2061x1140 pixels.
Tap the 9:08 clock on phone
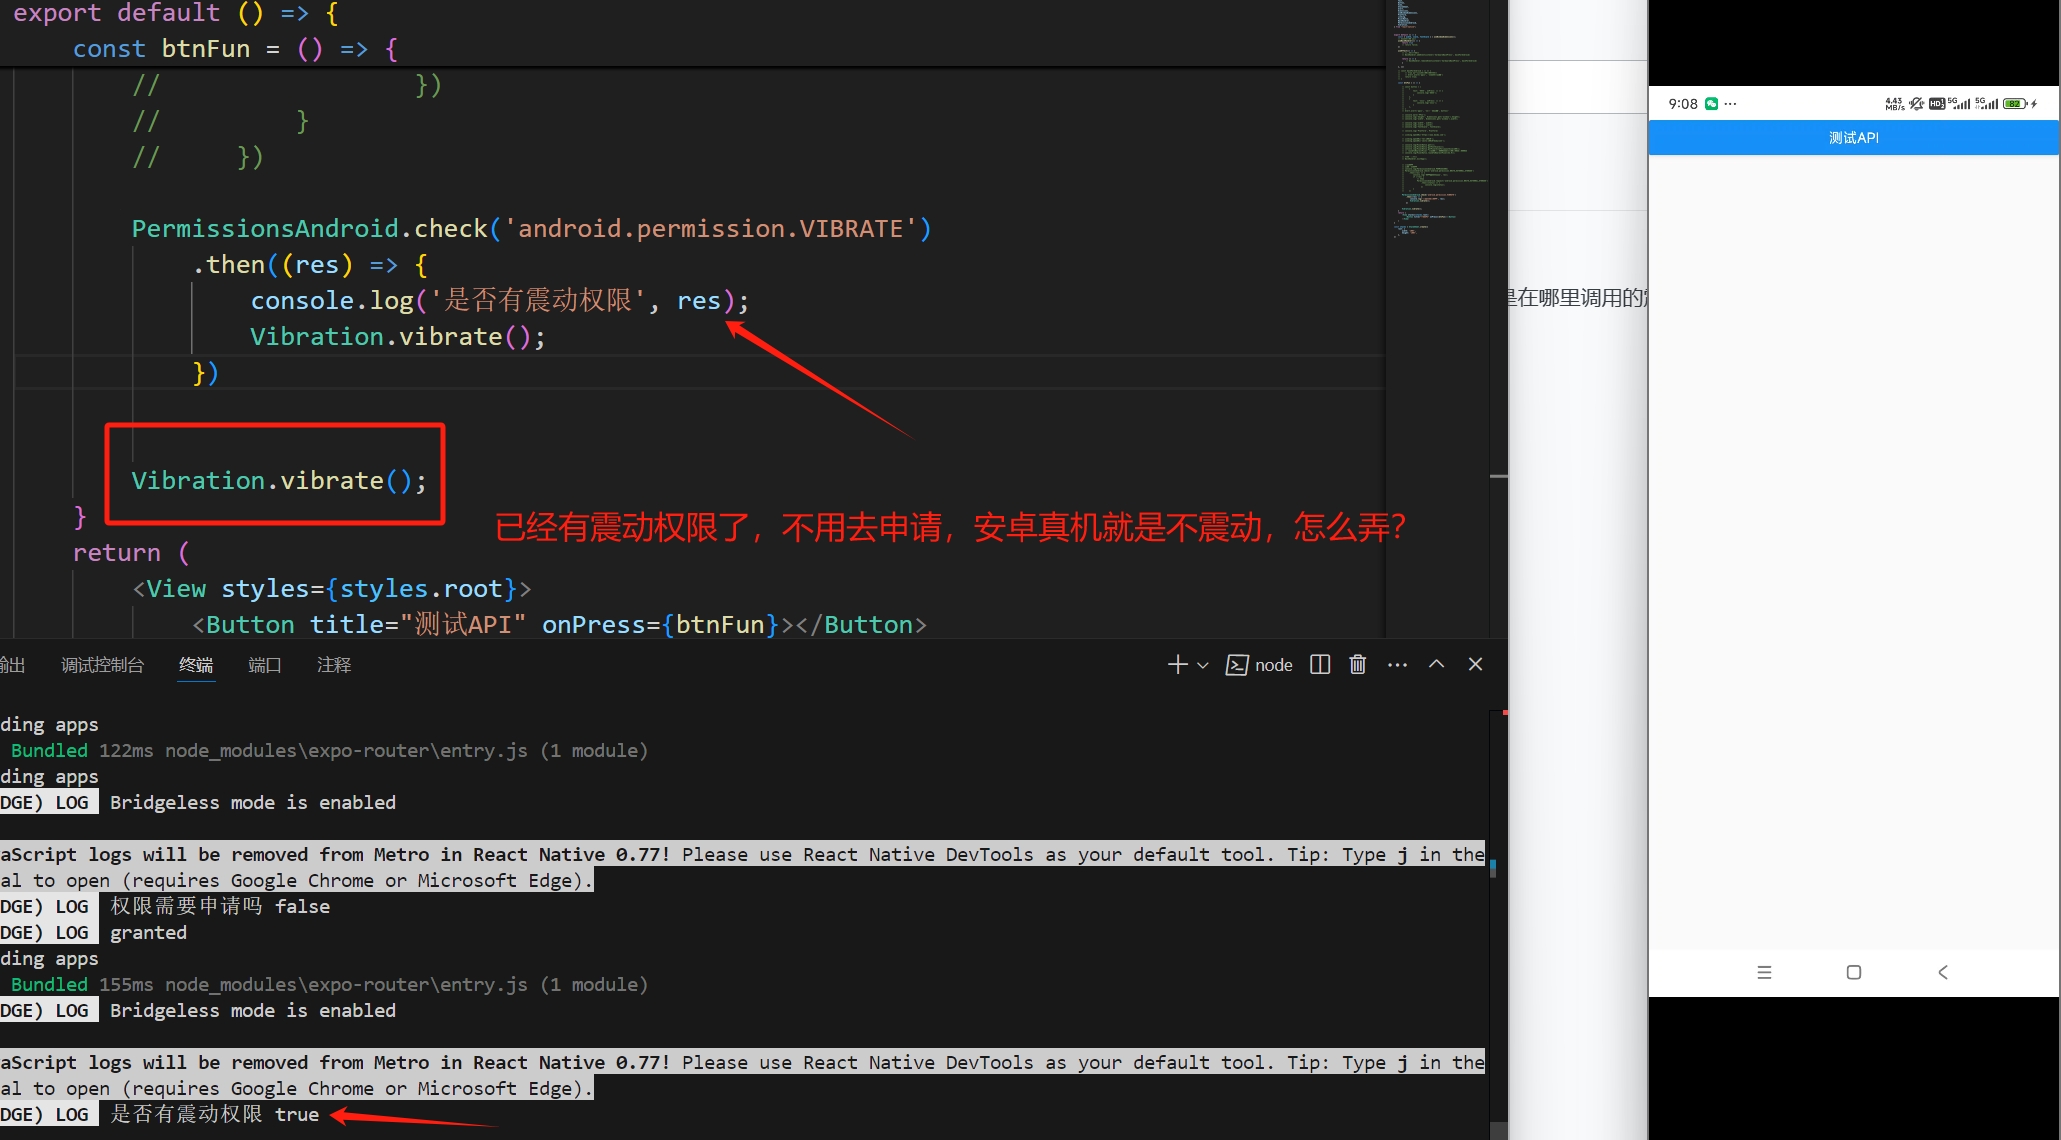[x=1683, y=104]
